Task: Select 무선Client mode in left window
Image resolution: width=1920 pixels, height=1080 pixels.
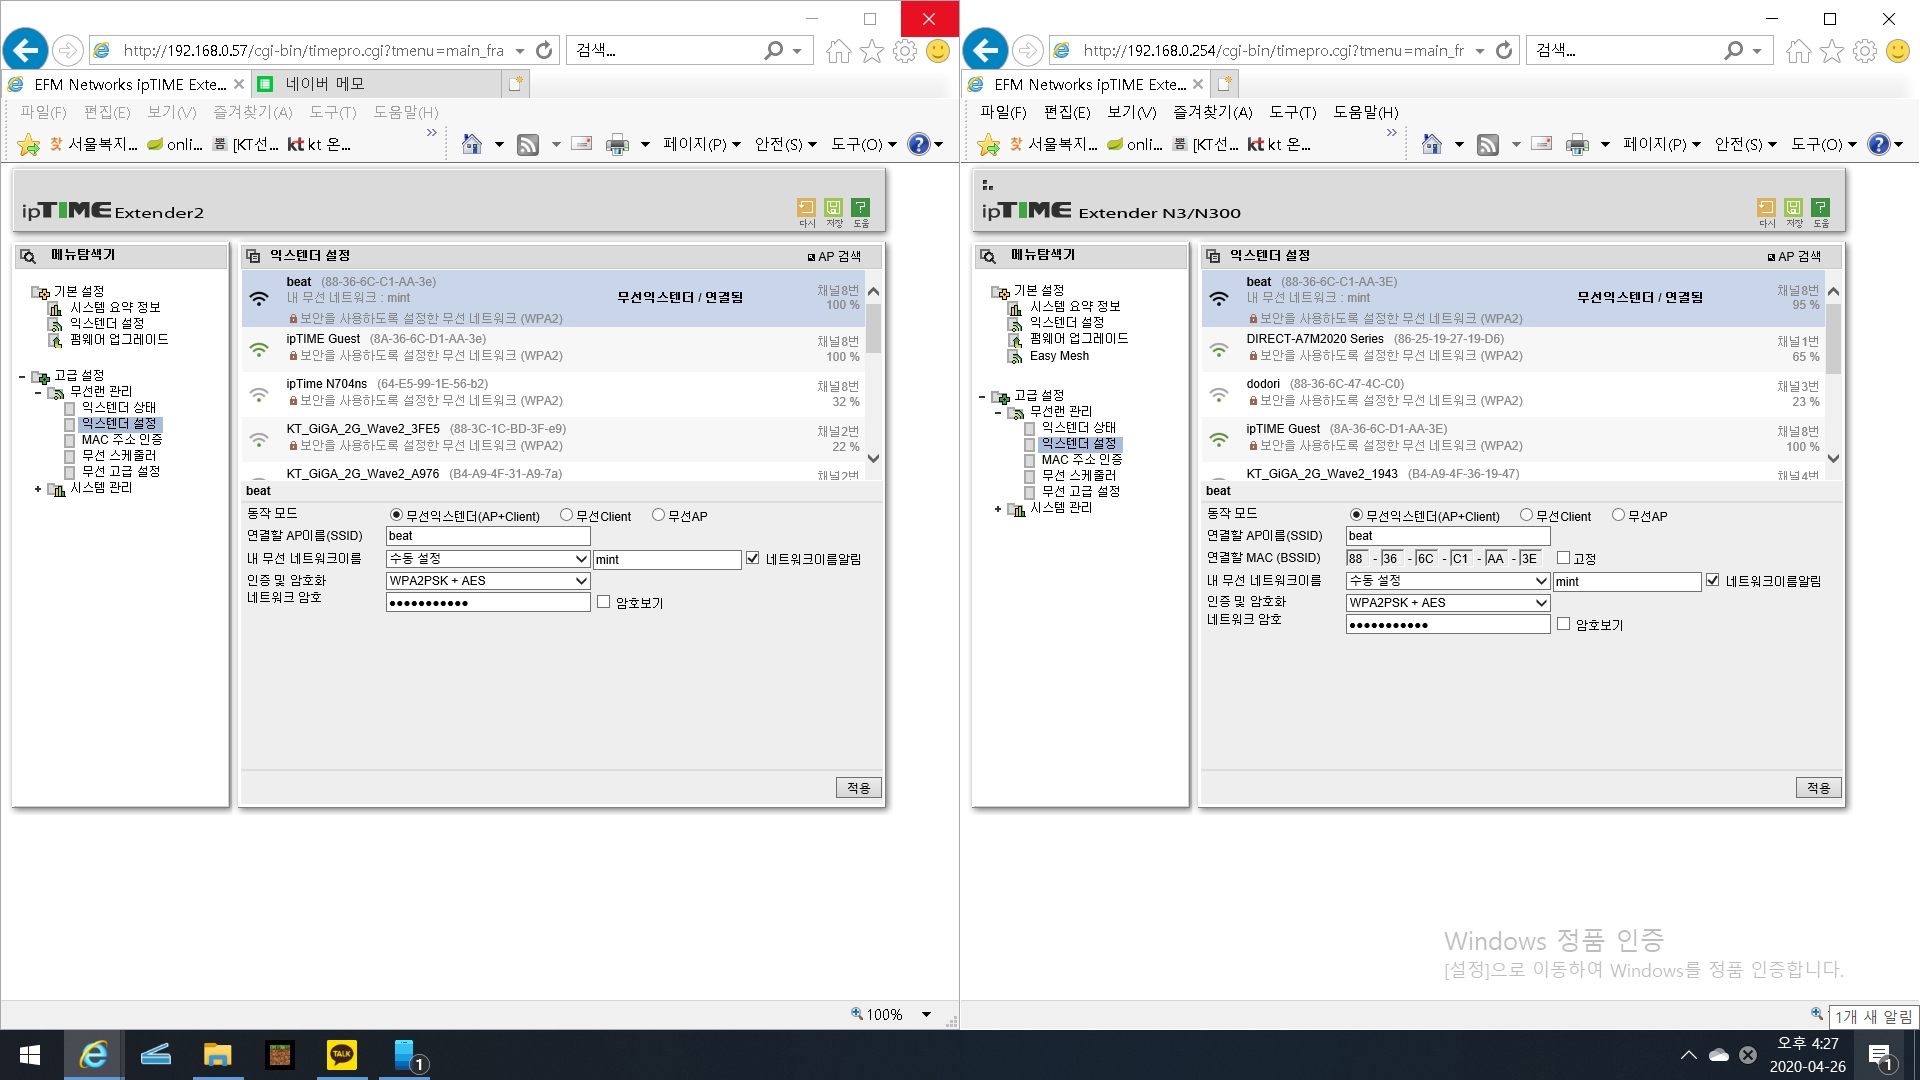Action: tap(566, 515)
